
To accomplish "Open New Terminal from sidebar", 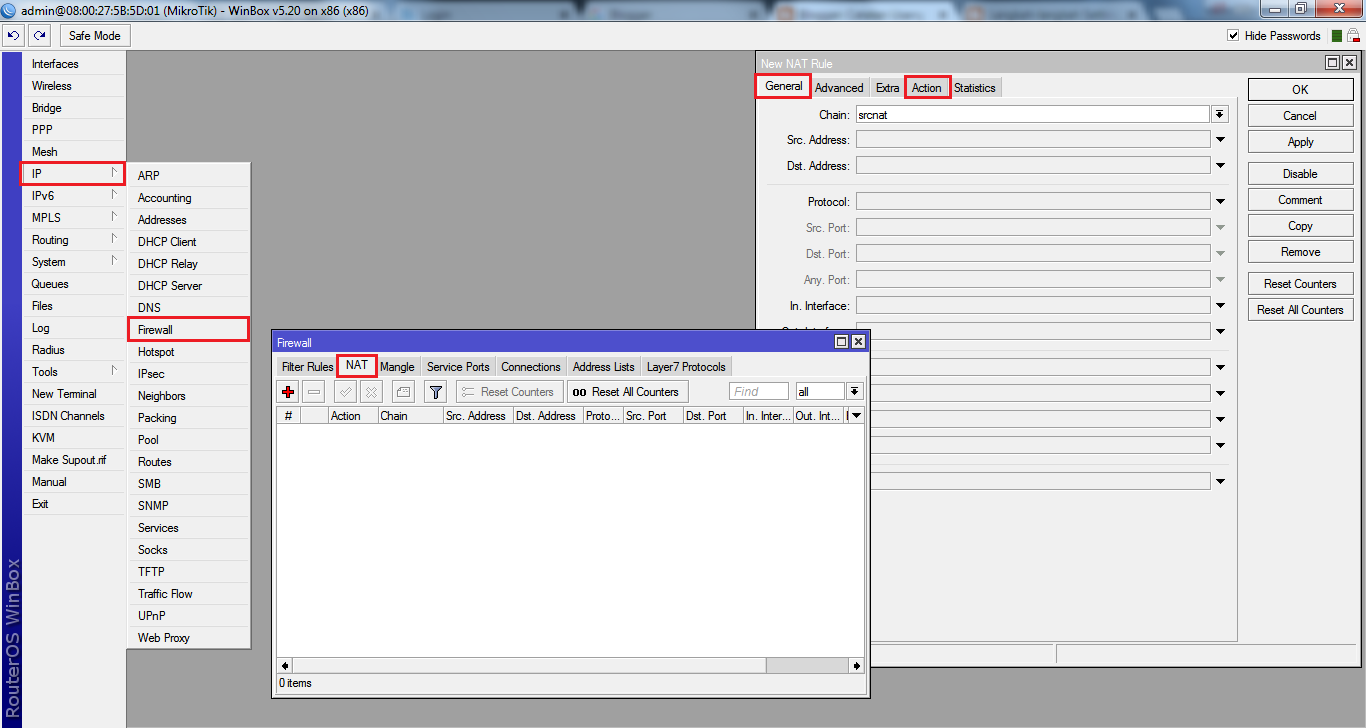I will coord(74,393).
